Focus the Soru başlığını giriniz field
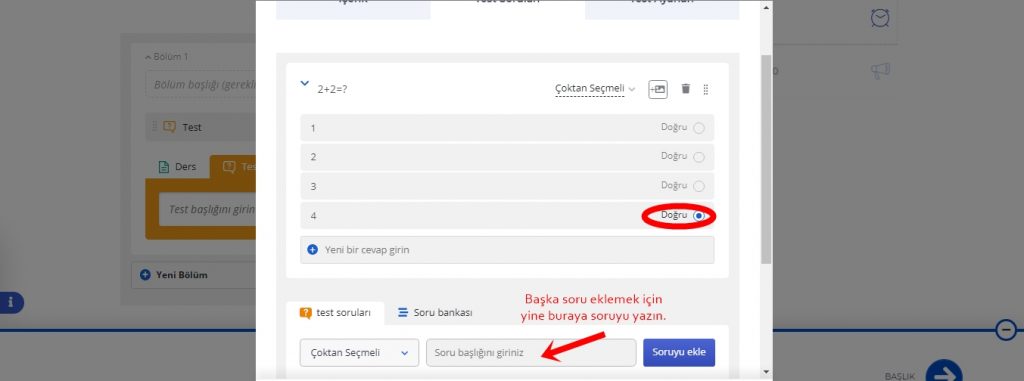 [x=531, y=352]
